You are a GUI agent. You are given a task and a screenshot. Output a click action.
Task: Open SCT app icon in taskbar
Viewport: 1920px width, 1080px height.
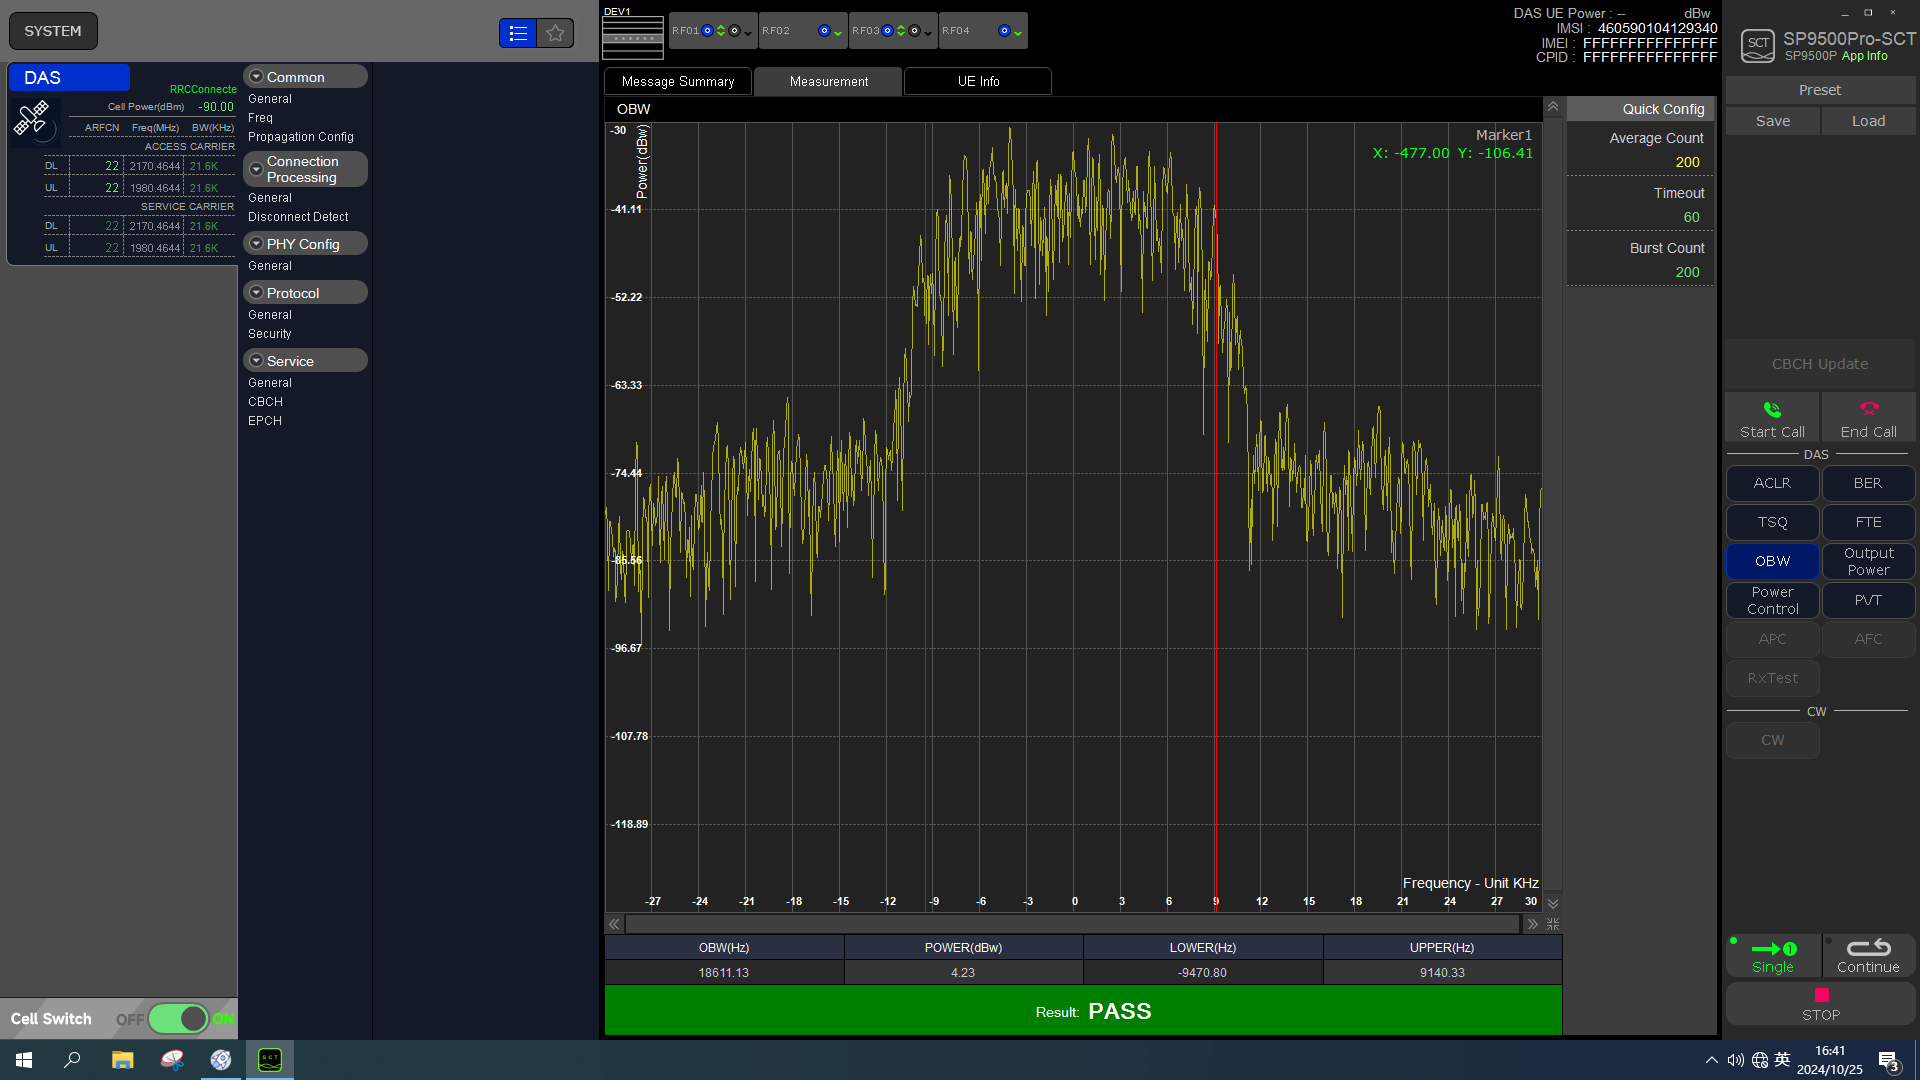coord(270,1060)
